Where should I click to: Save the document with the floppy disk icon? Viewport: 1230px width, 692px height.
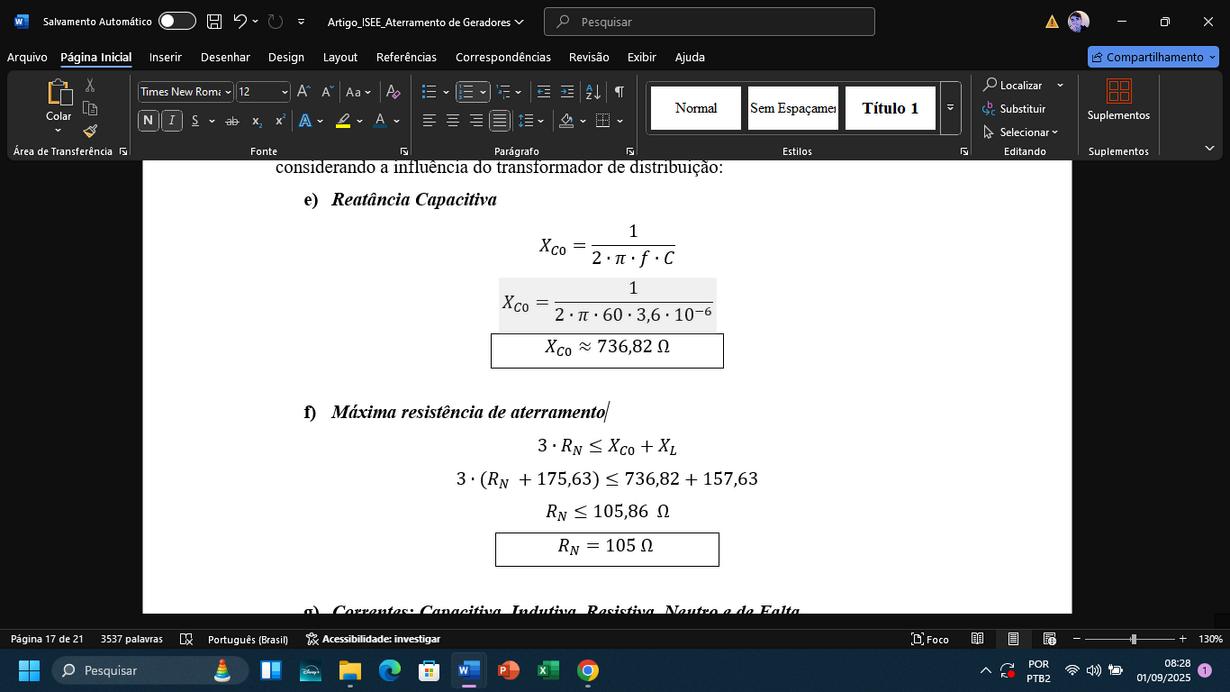(x=214, y=21)
